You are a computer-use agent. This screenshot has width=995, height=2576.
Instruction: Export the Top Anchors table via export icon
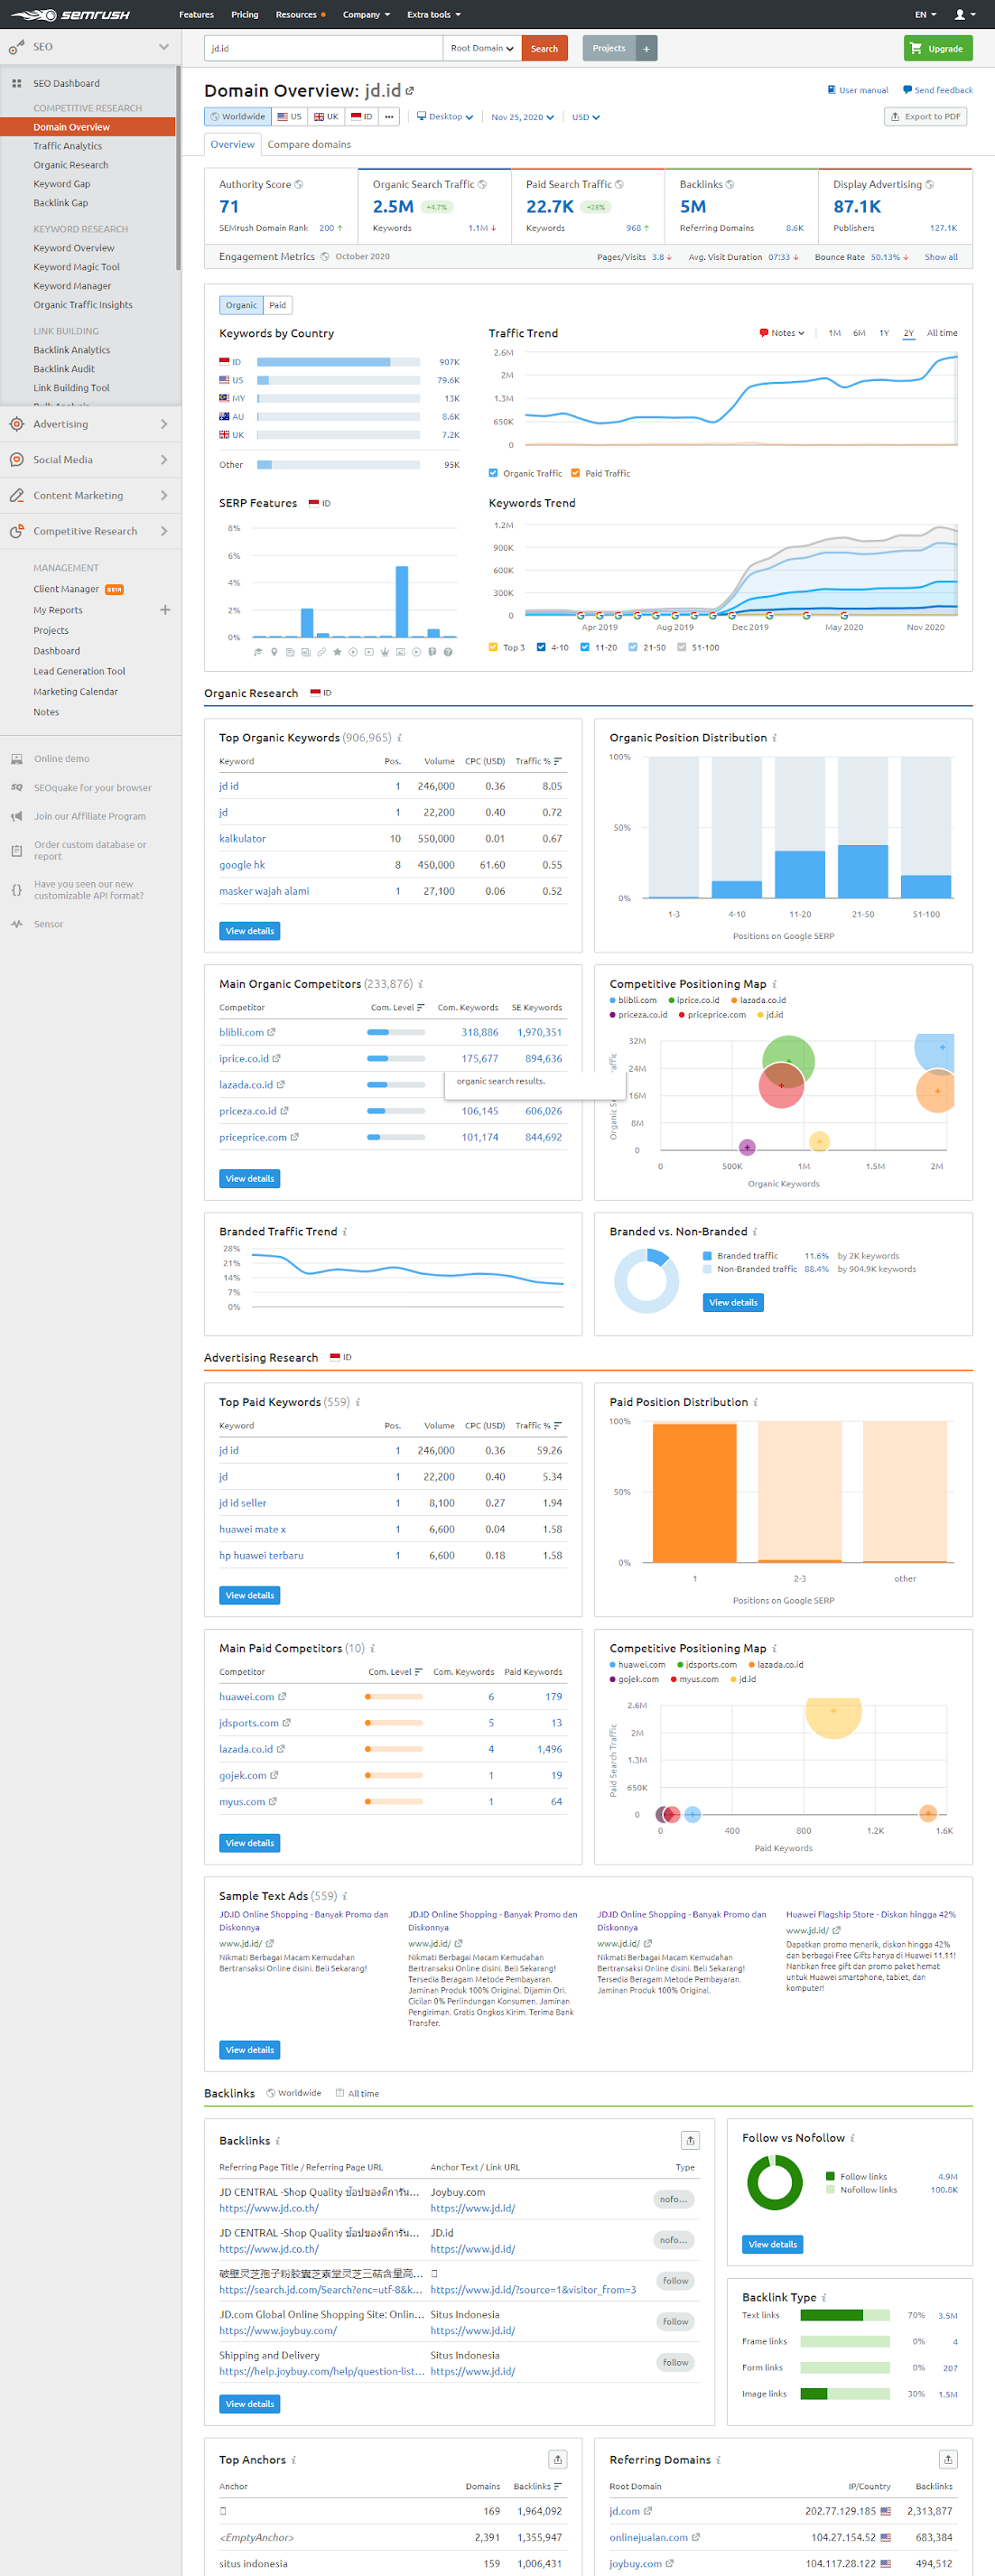558,2460
